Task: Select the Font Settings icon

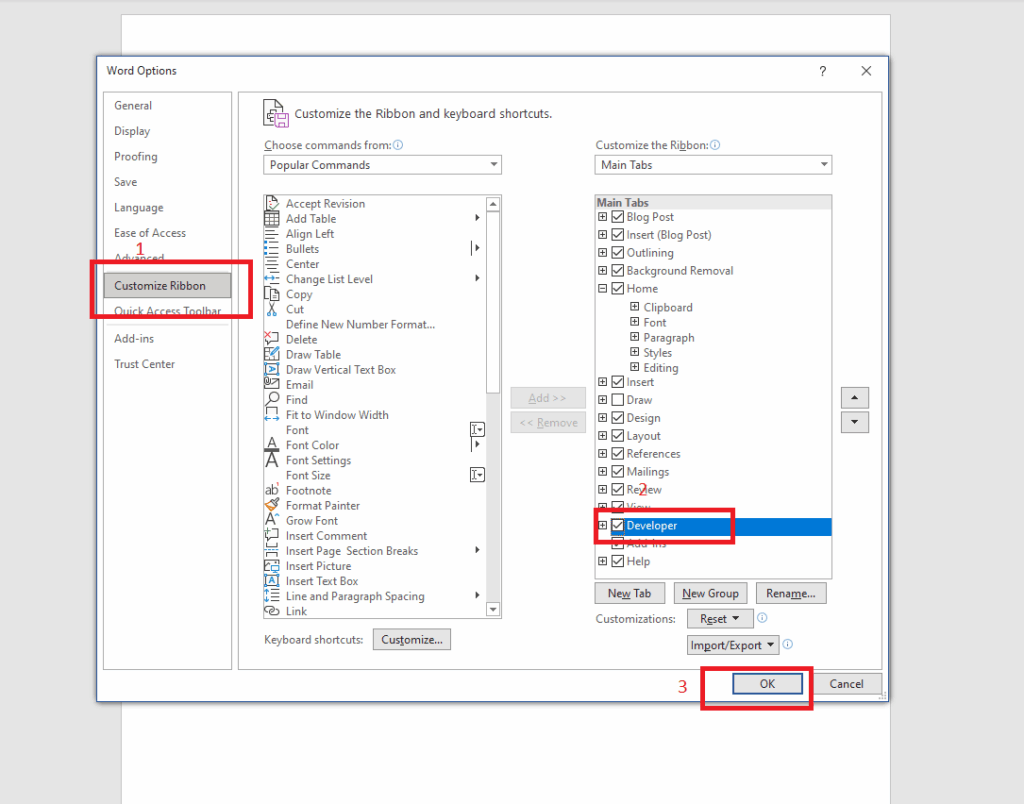Action: (x=272, y=459)
